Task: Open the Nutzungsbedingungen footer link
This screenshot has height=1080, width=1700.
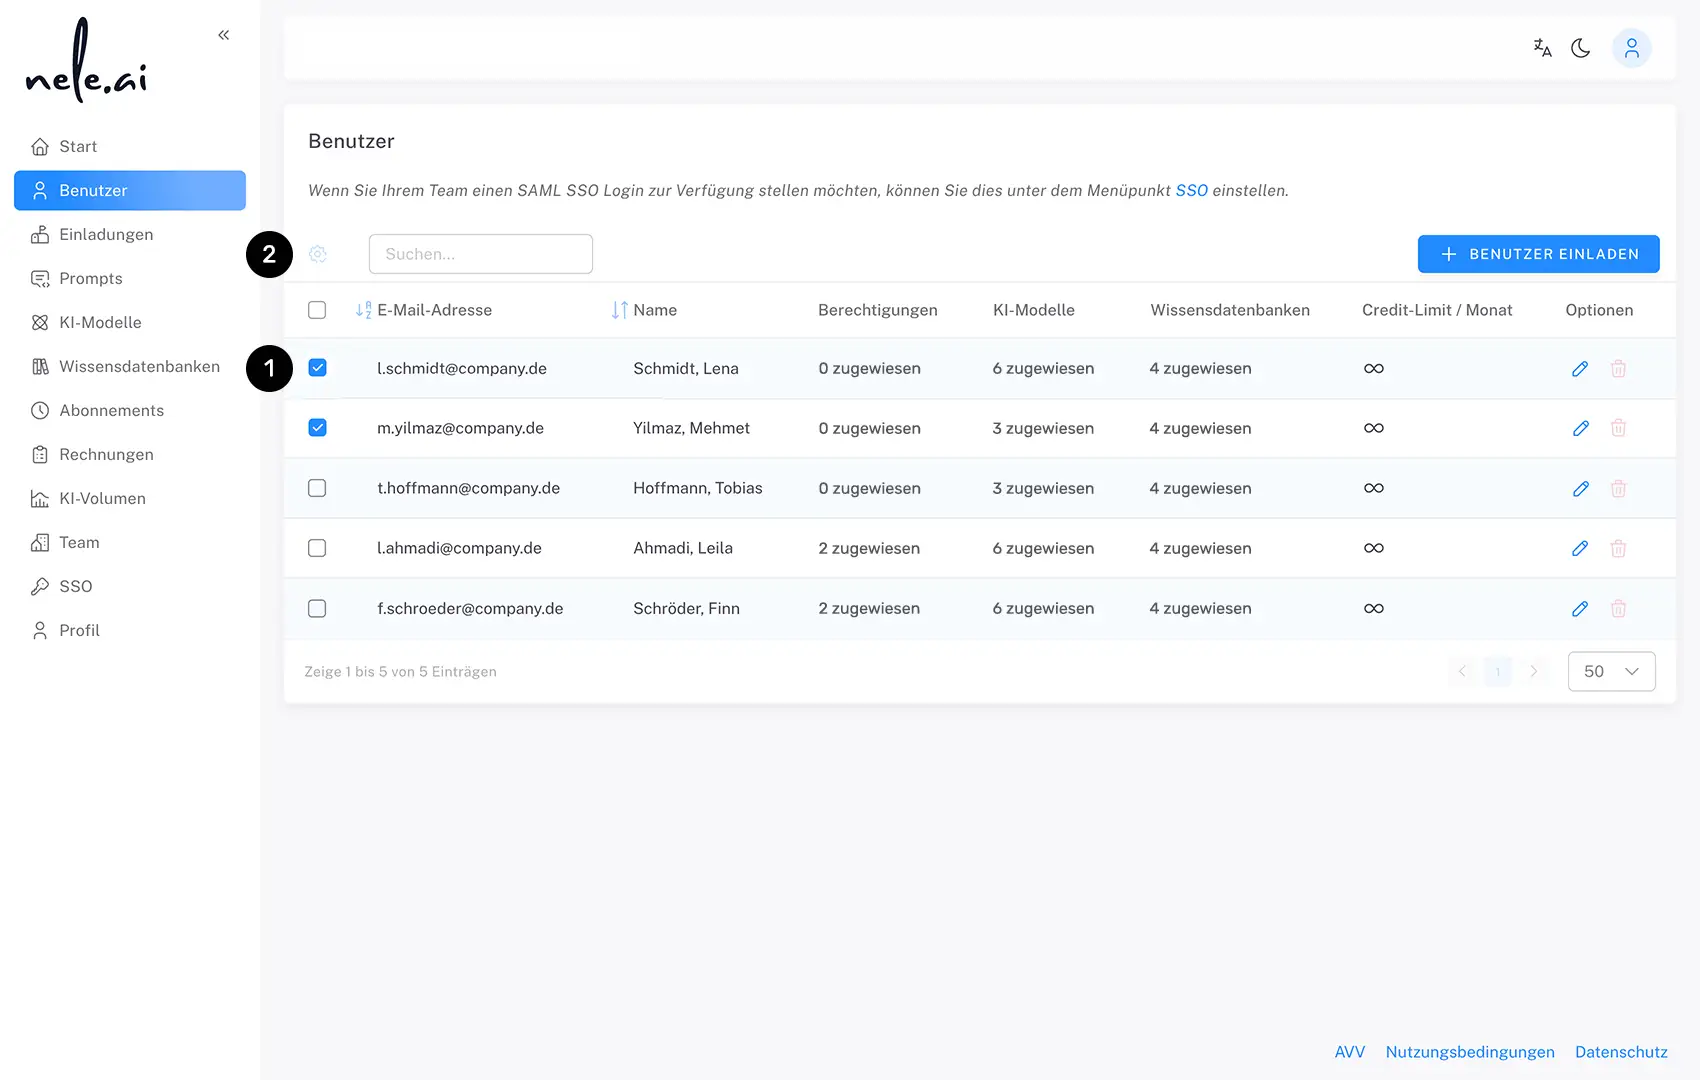Action: tap(1470, 1052)
